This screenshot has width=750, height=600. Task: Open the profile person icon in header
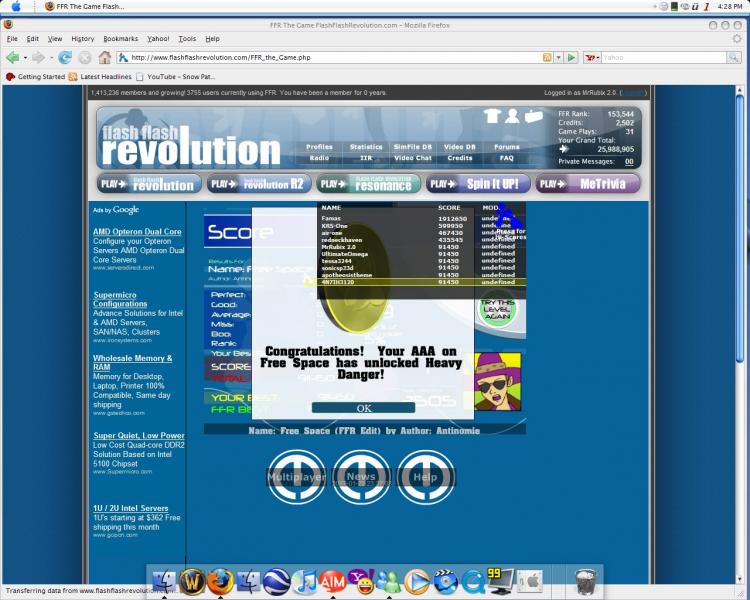click(x=512, y=116)
